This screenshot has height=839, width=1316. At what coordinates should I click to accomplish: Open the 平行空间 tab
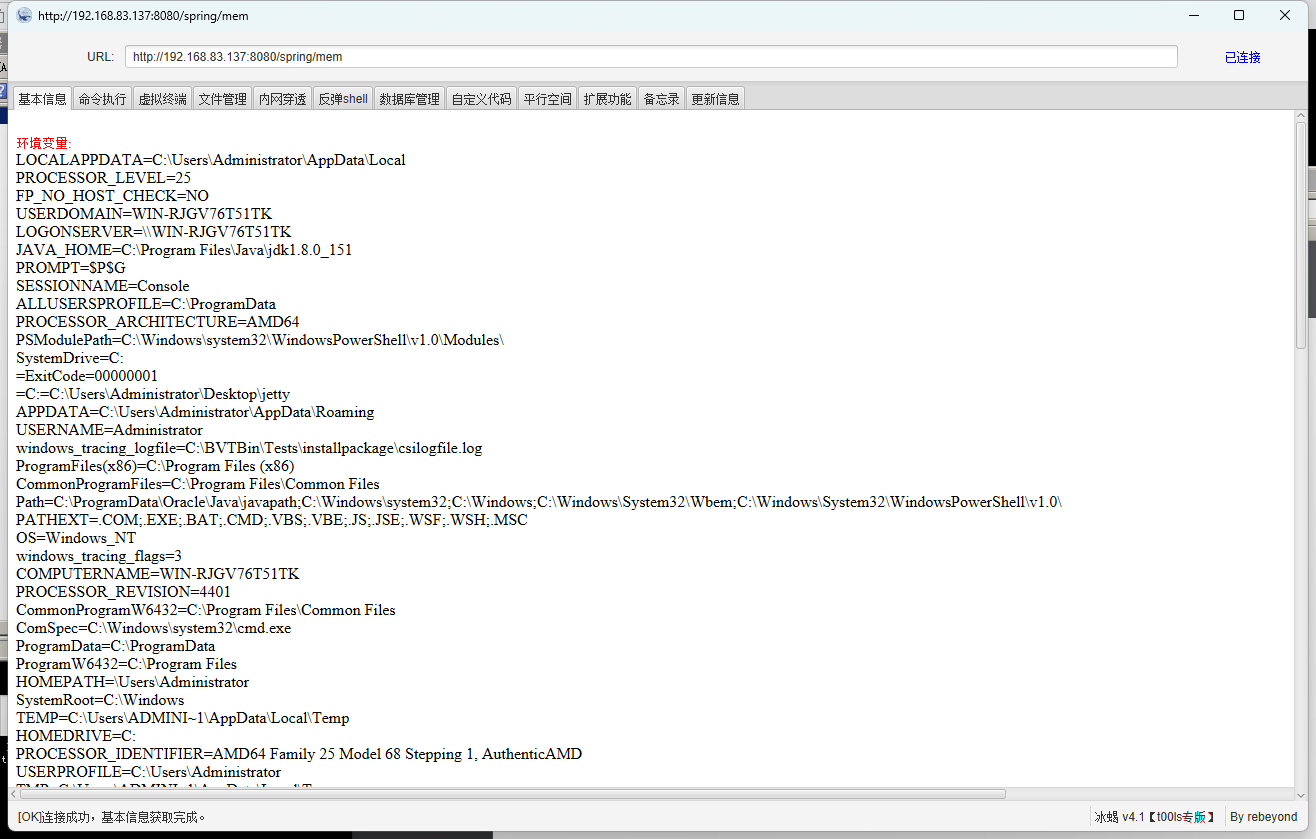pos(547,99)
